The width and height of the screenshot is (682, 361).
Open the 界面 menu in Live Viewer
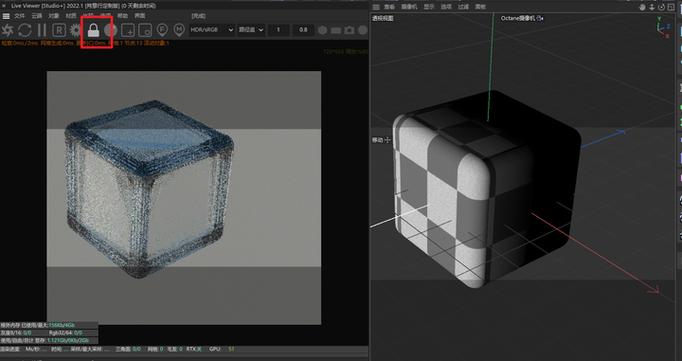coord(140,16)
